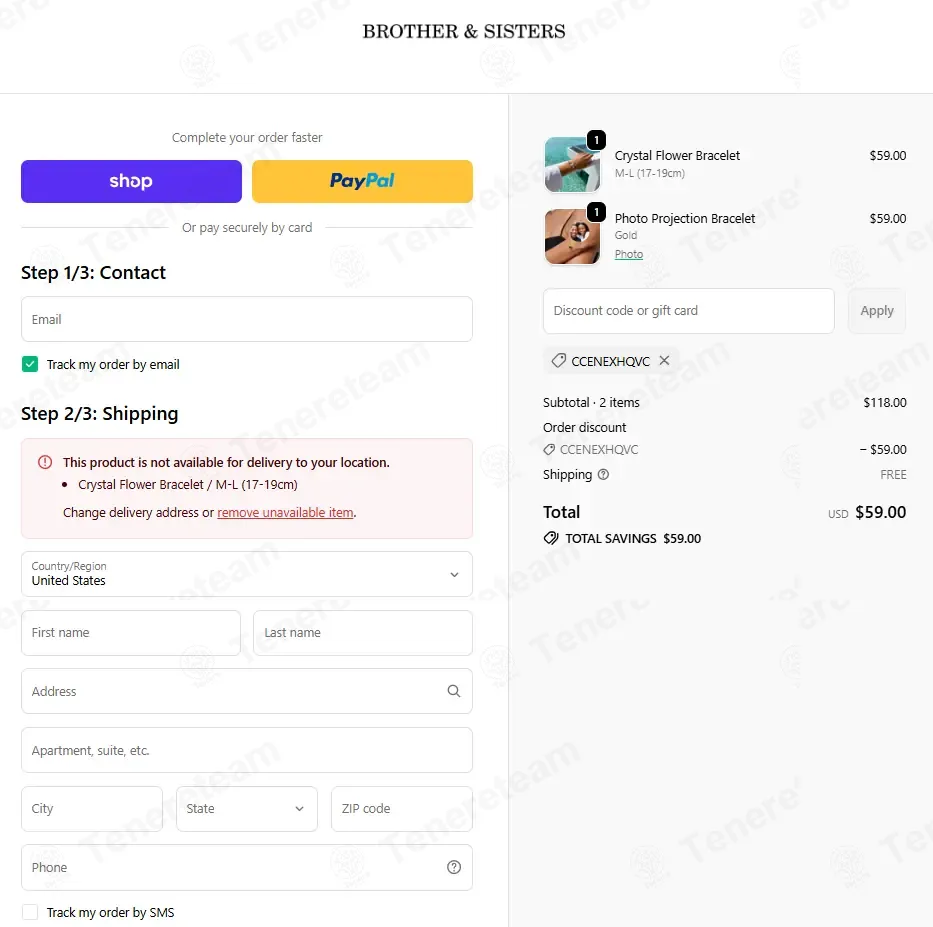The width and height of the screenshot is (933, 927).
Task: Uncheck Track my order by email
Action: pyautogui.click(x=30, y=364)
